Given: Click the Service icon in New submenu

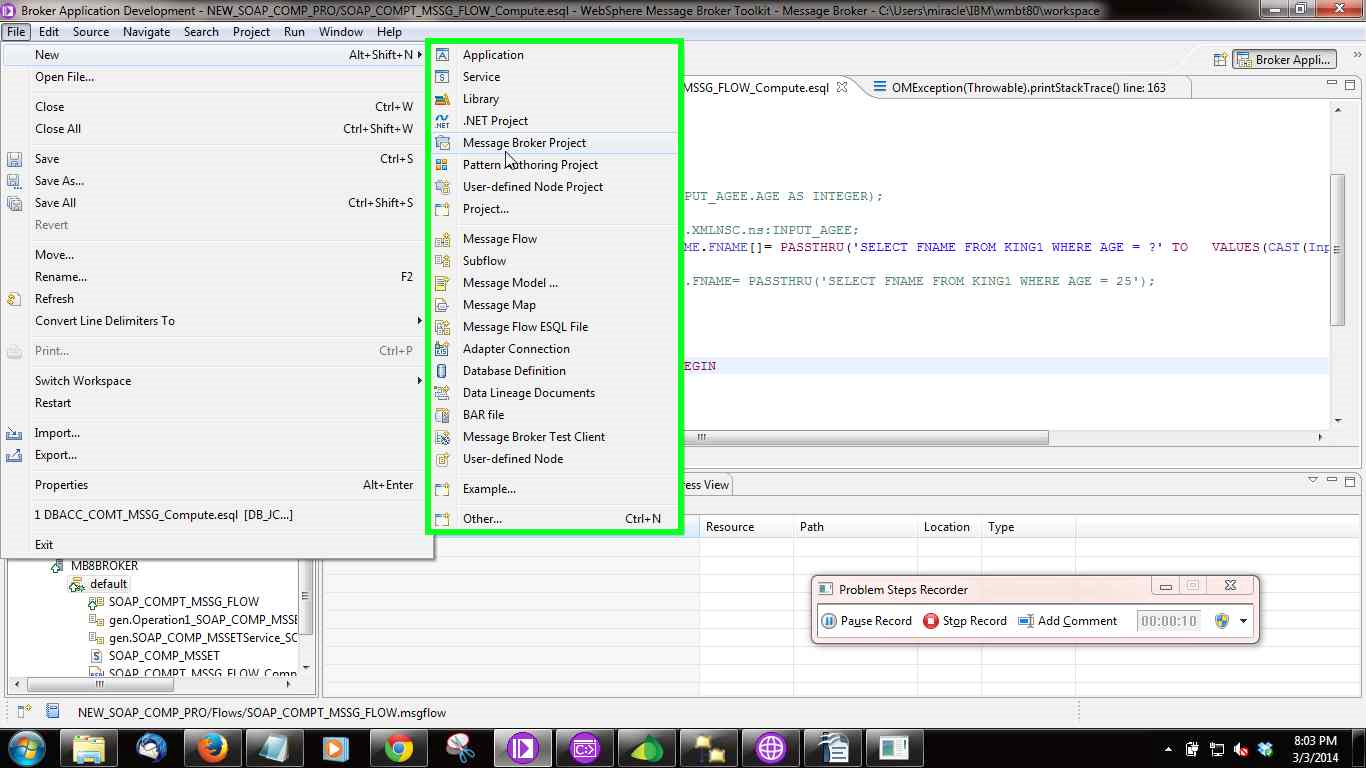Looking at the screenshot, I should coord(442,77).
